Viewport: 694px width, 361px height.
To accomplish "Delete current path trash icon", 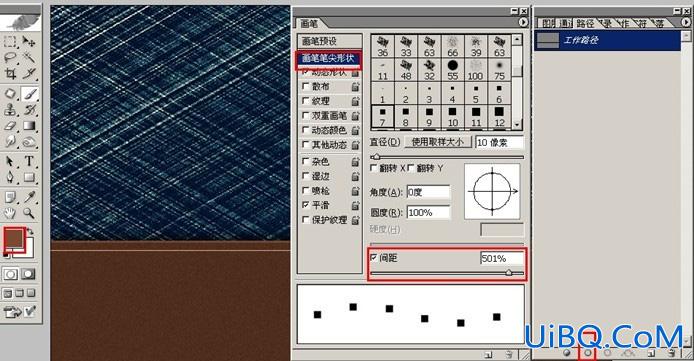I will click(x=671, y=353).
